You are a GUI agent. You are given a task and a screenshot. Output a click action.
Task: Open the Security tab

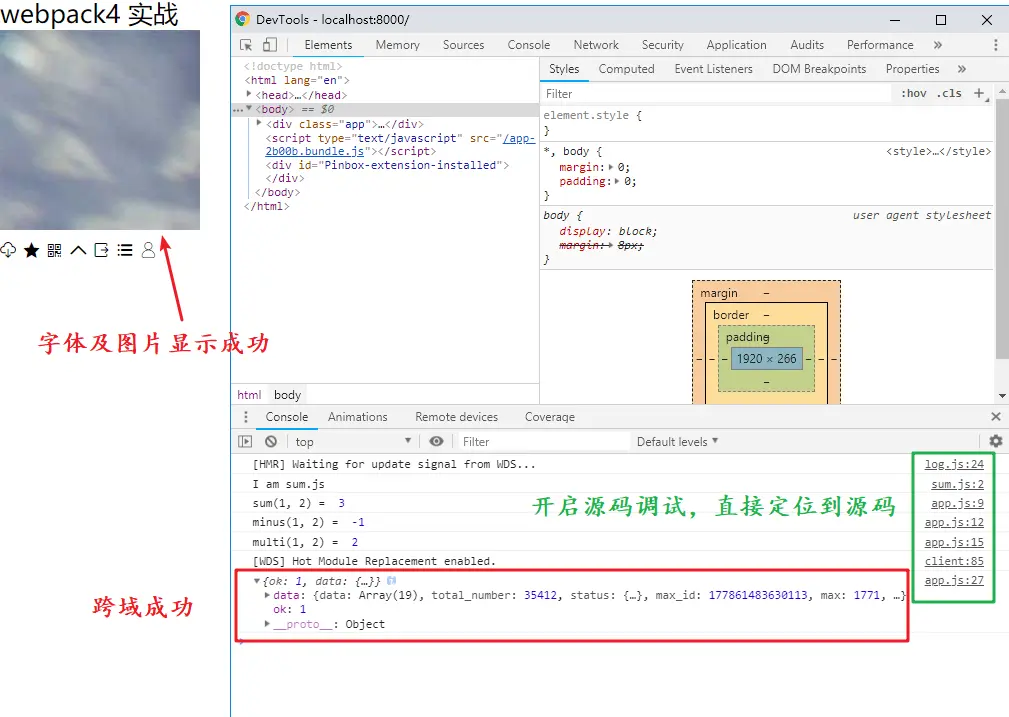point(662,45)
